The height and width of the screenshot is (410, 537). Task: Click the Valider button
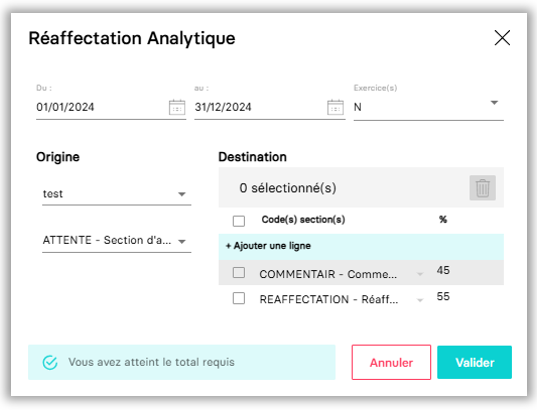pyautogui.click(x=474, y=362)
